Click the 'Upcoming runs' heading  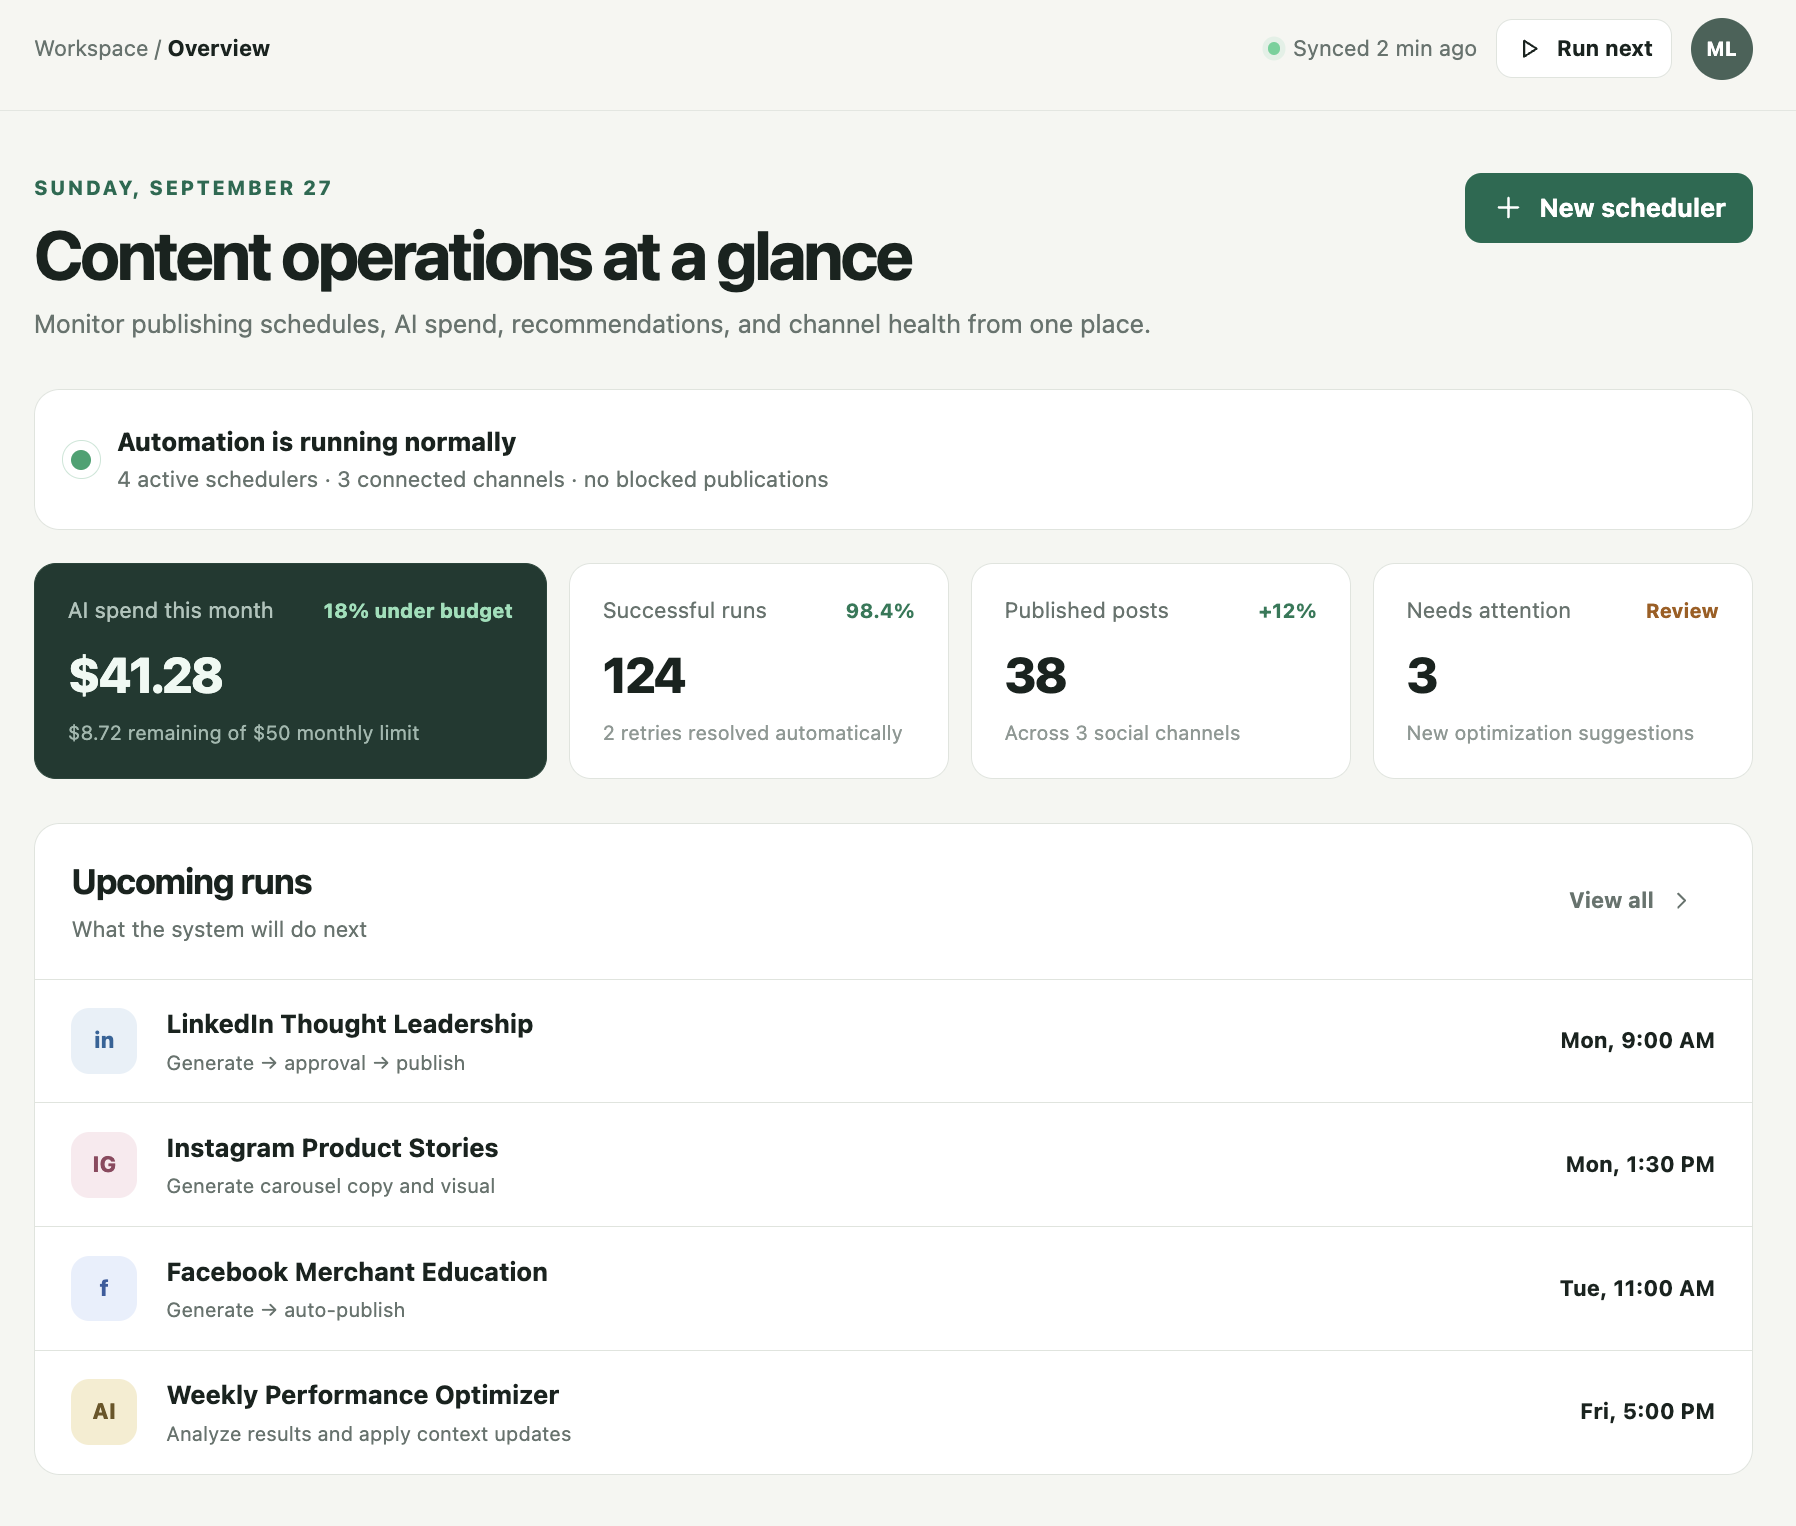coord(192,883)
